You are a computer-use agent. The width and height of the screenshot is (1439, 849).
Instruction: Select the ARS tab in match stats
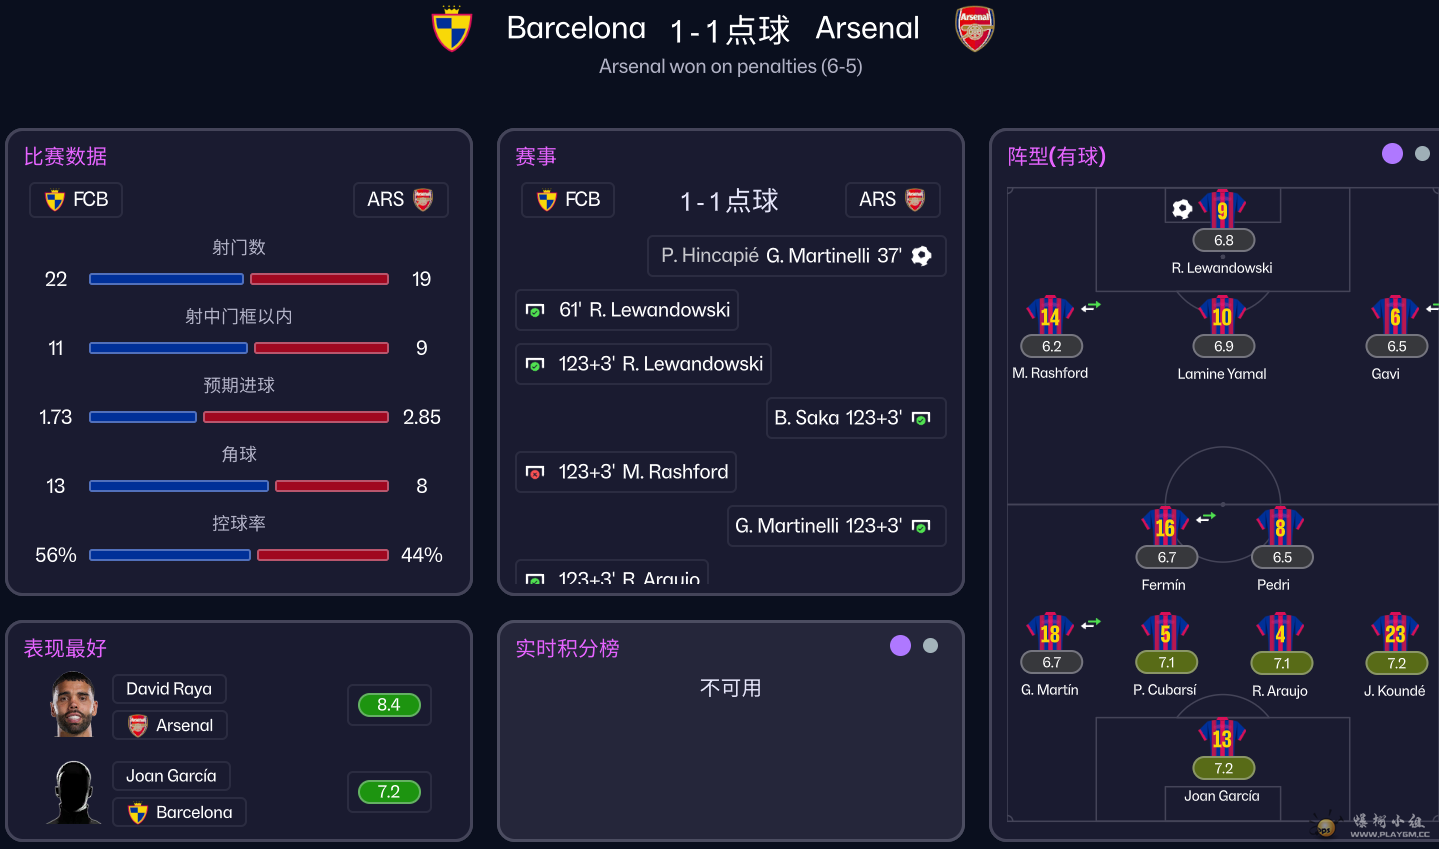click(x=400, y=200)
